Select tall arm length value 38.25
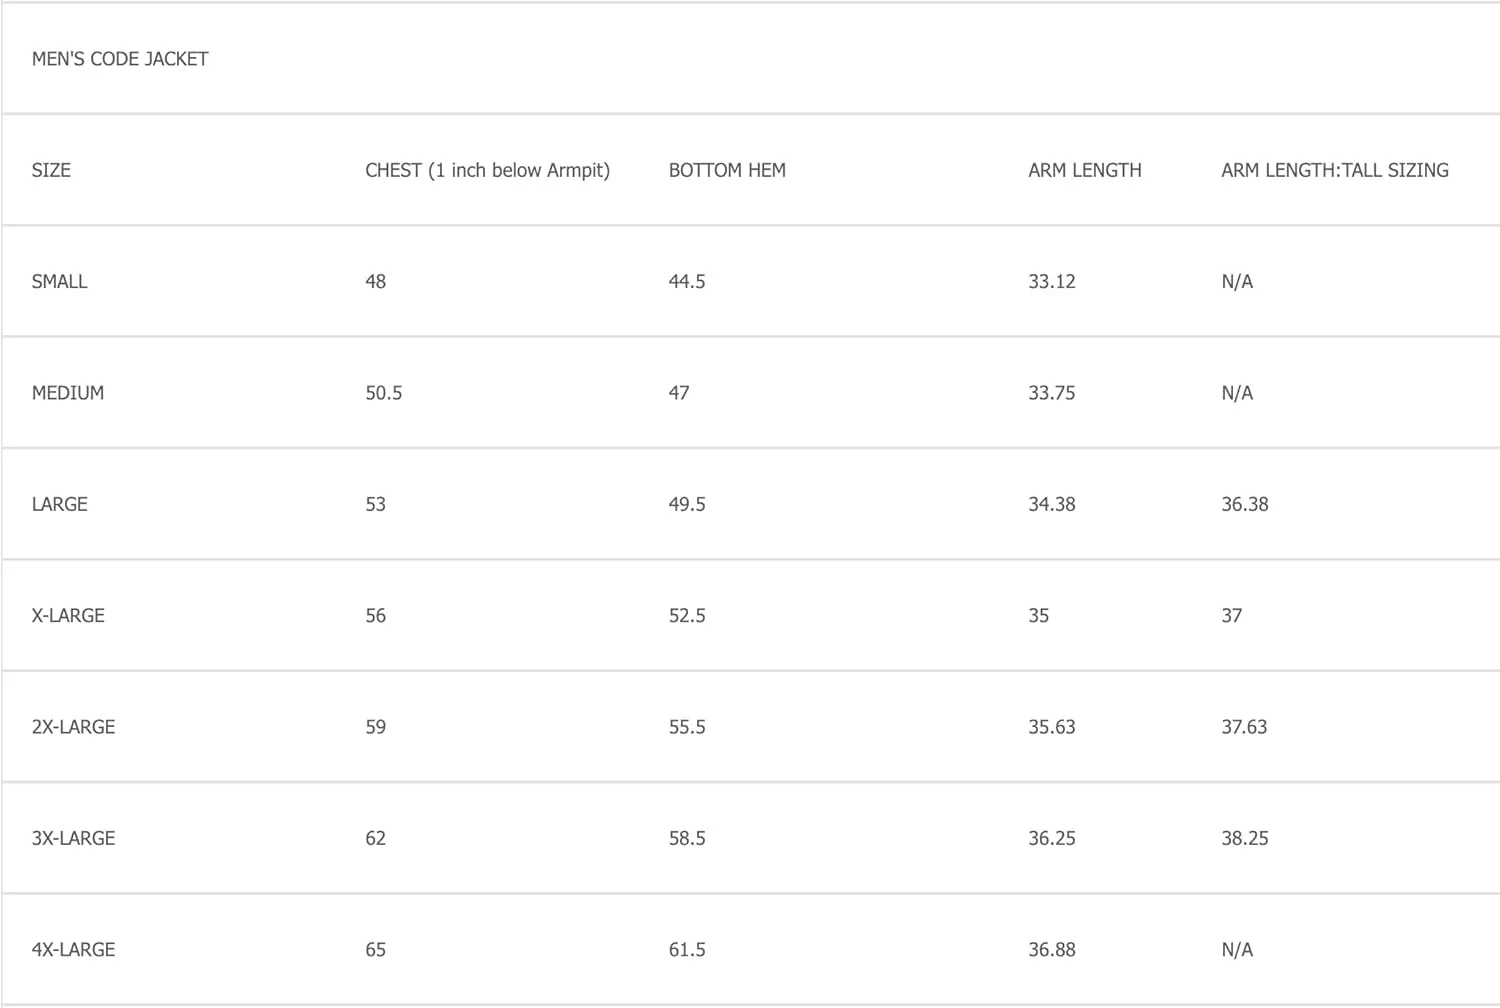The image size is (1500, 1008). coord(1245,838)
